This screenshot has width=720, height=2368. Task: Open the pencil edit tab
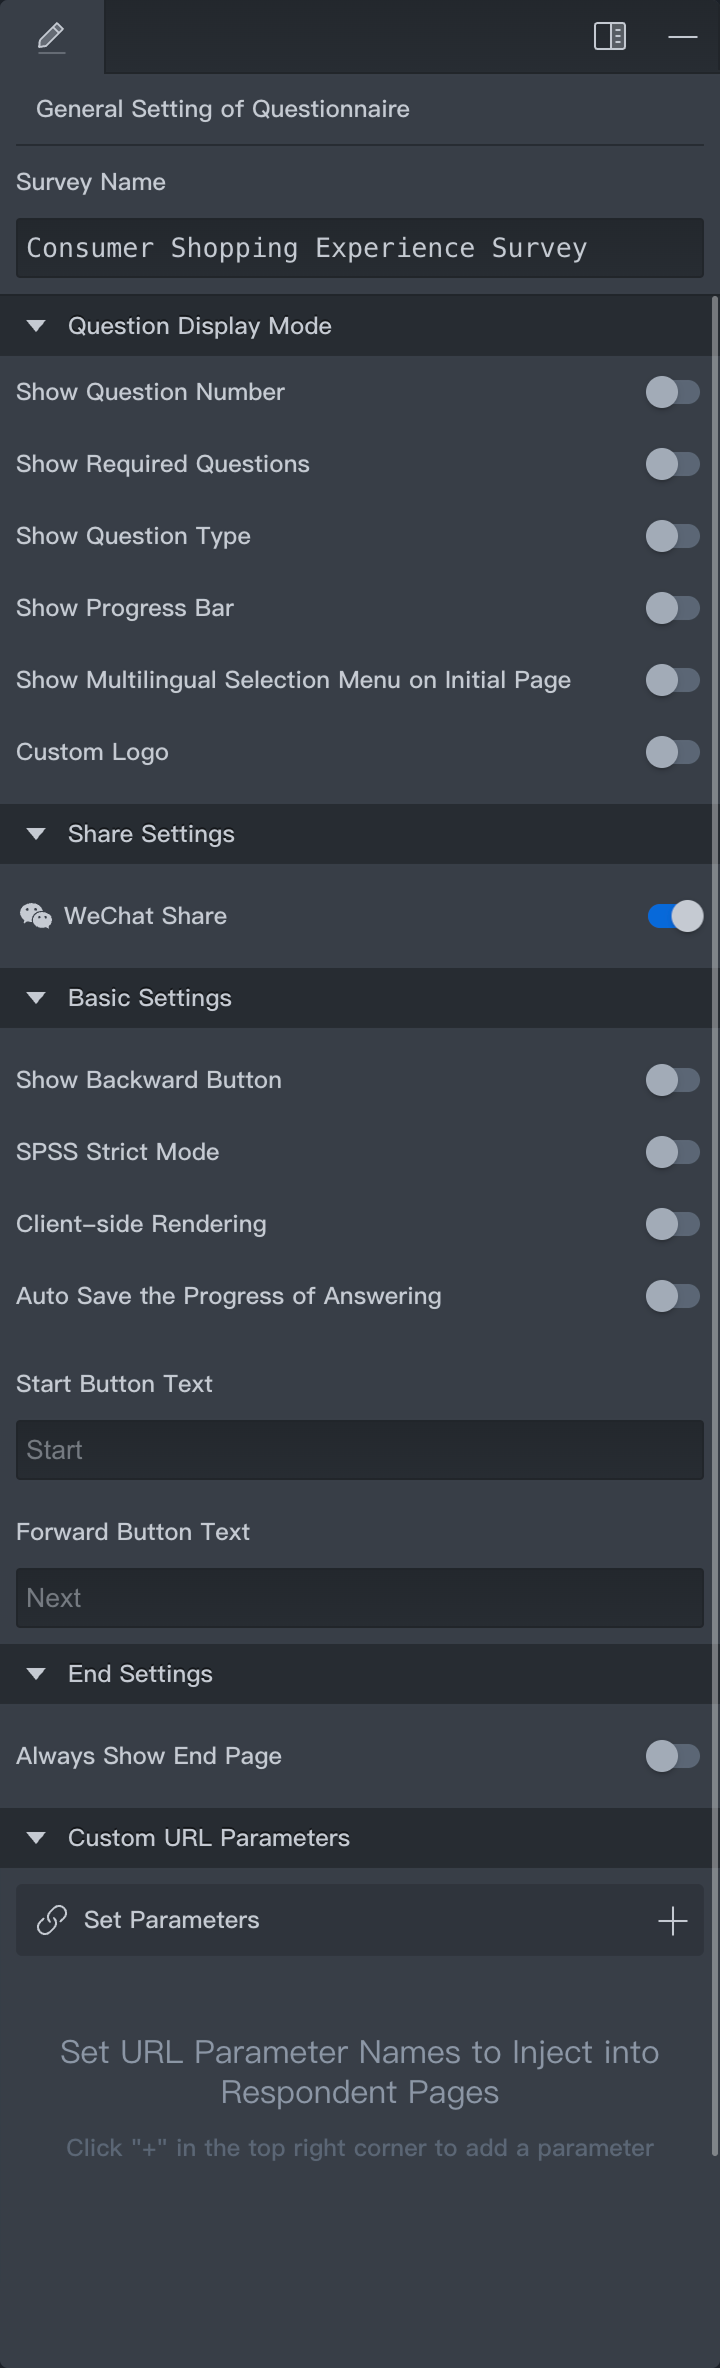coord(51,37)
